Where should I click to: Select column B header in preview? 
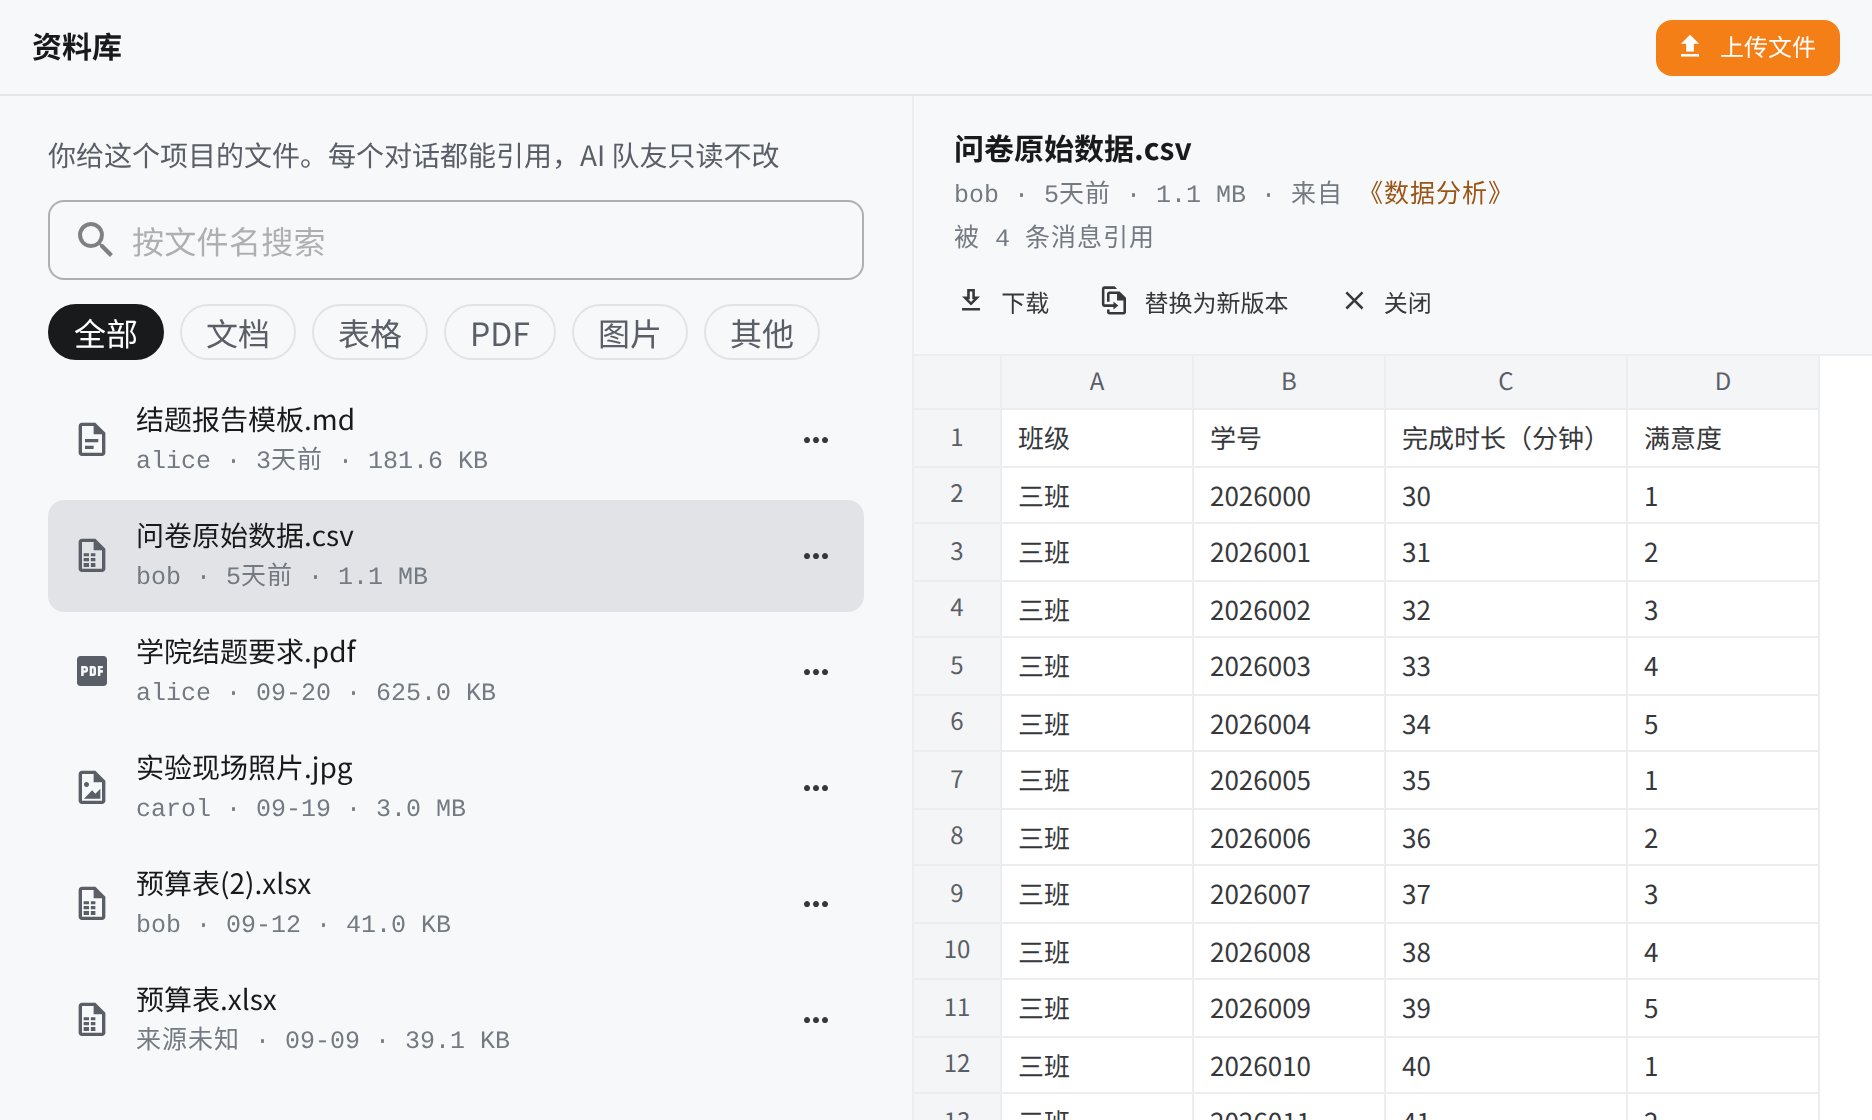pos(1289,382)
